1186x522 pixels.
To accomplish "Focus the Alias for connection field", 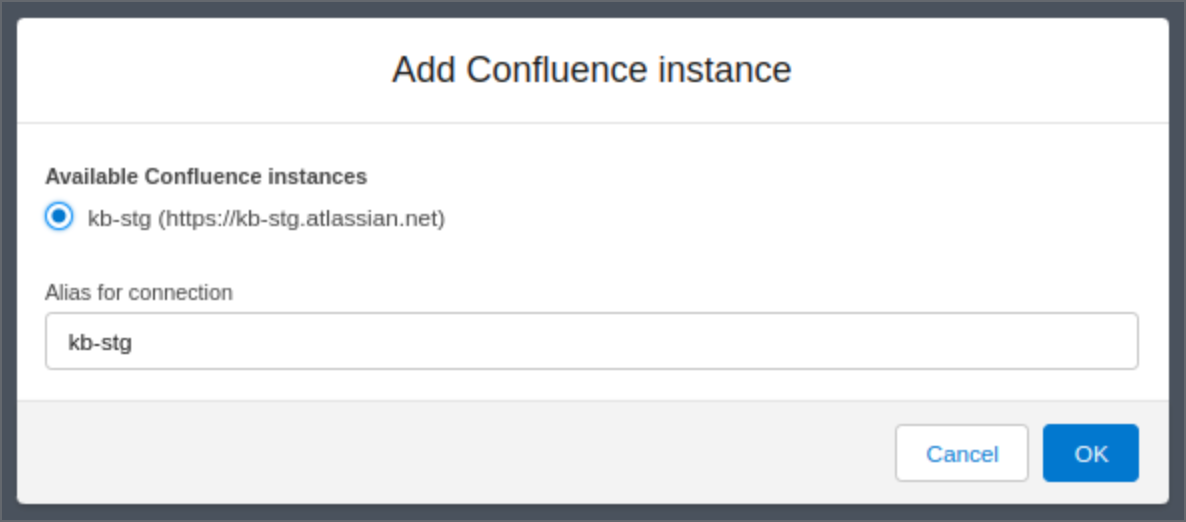I will pyautogui.click(x=591, y=341).
